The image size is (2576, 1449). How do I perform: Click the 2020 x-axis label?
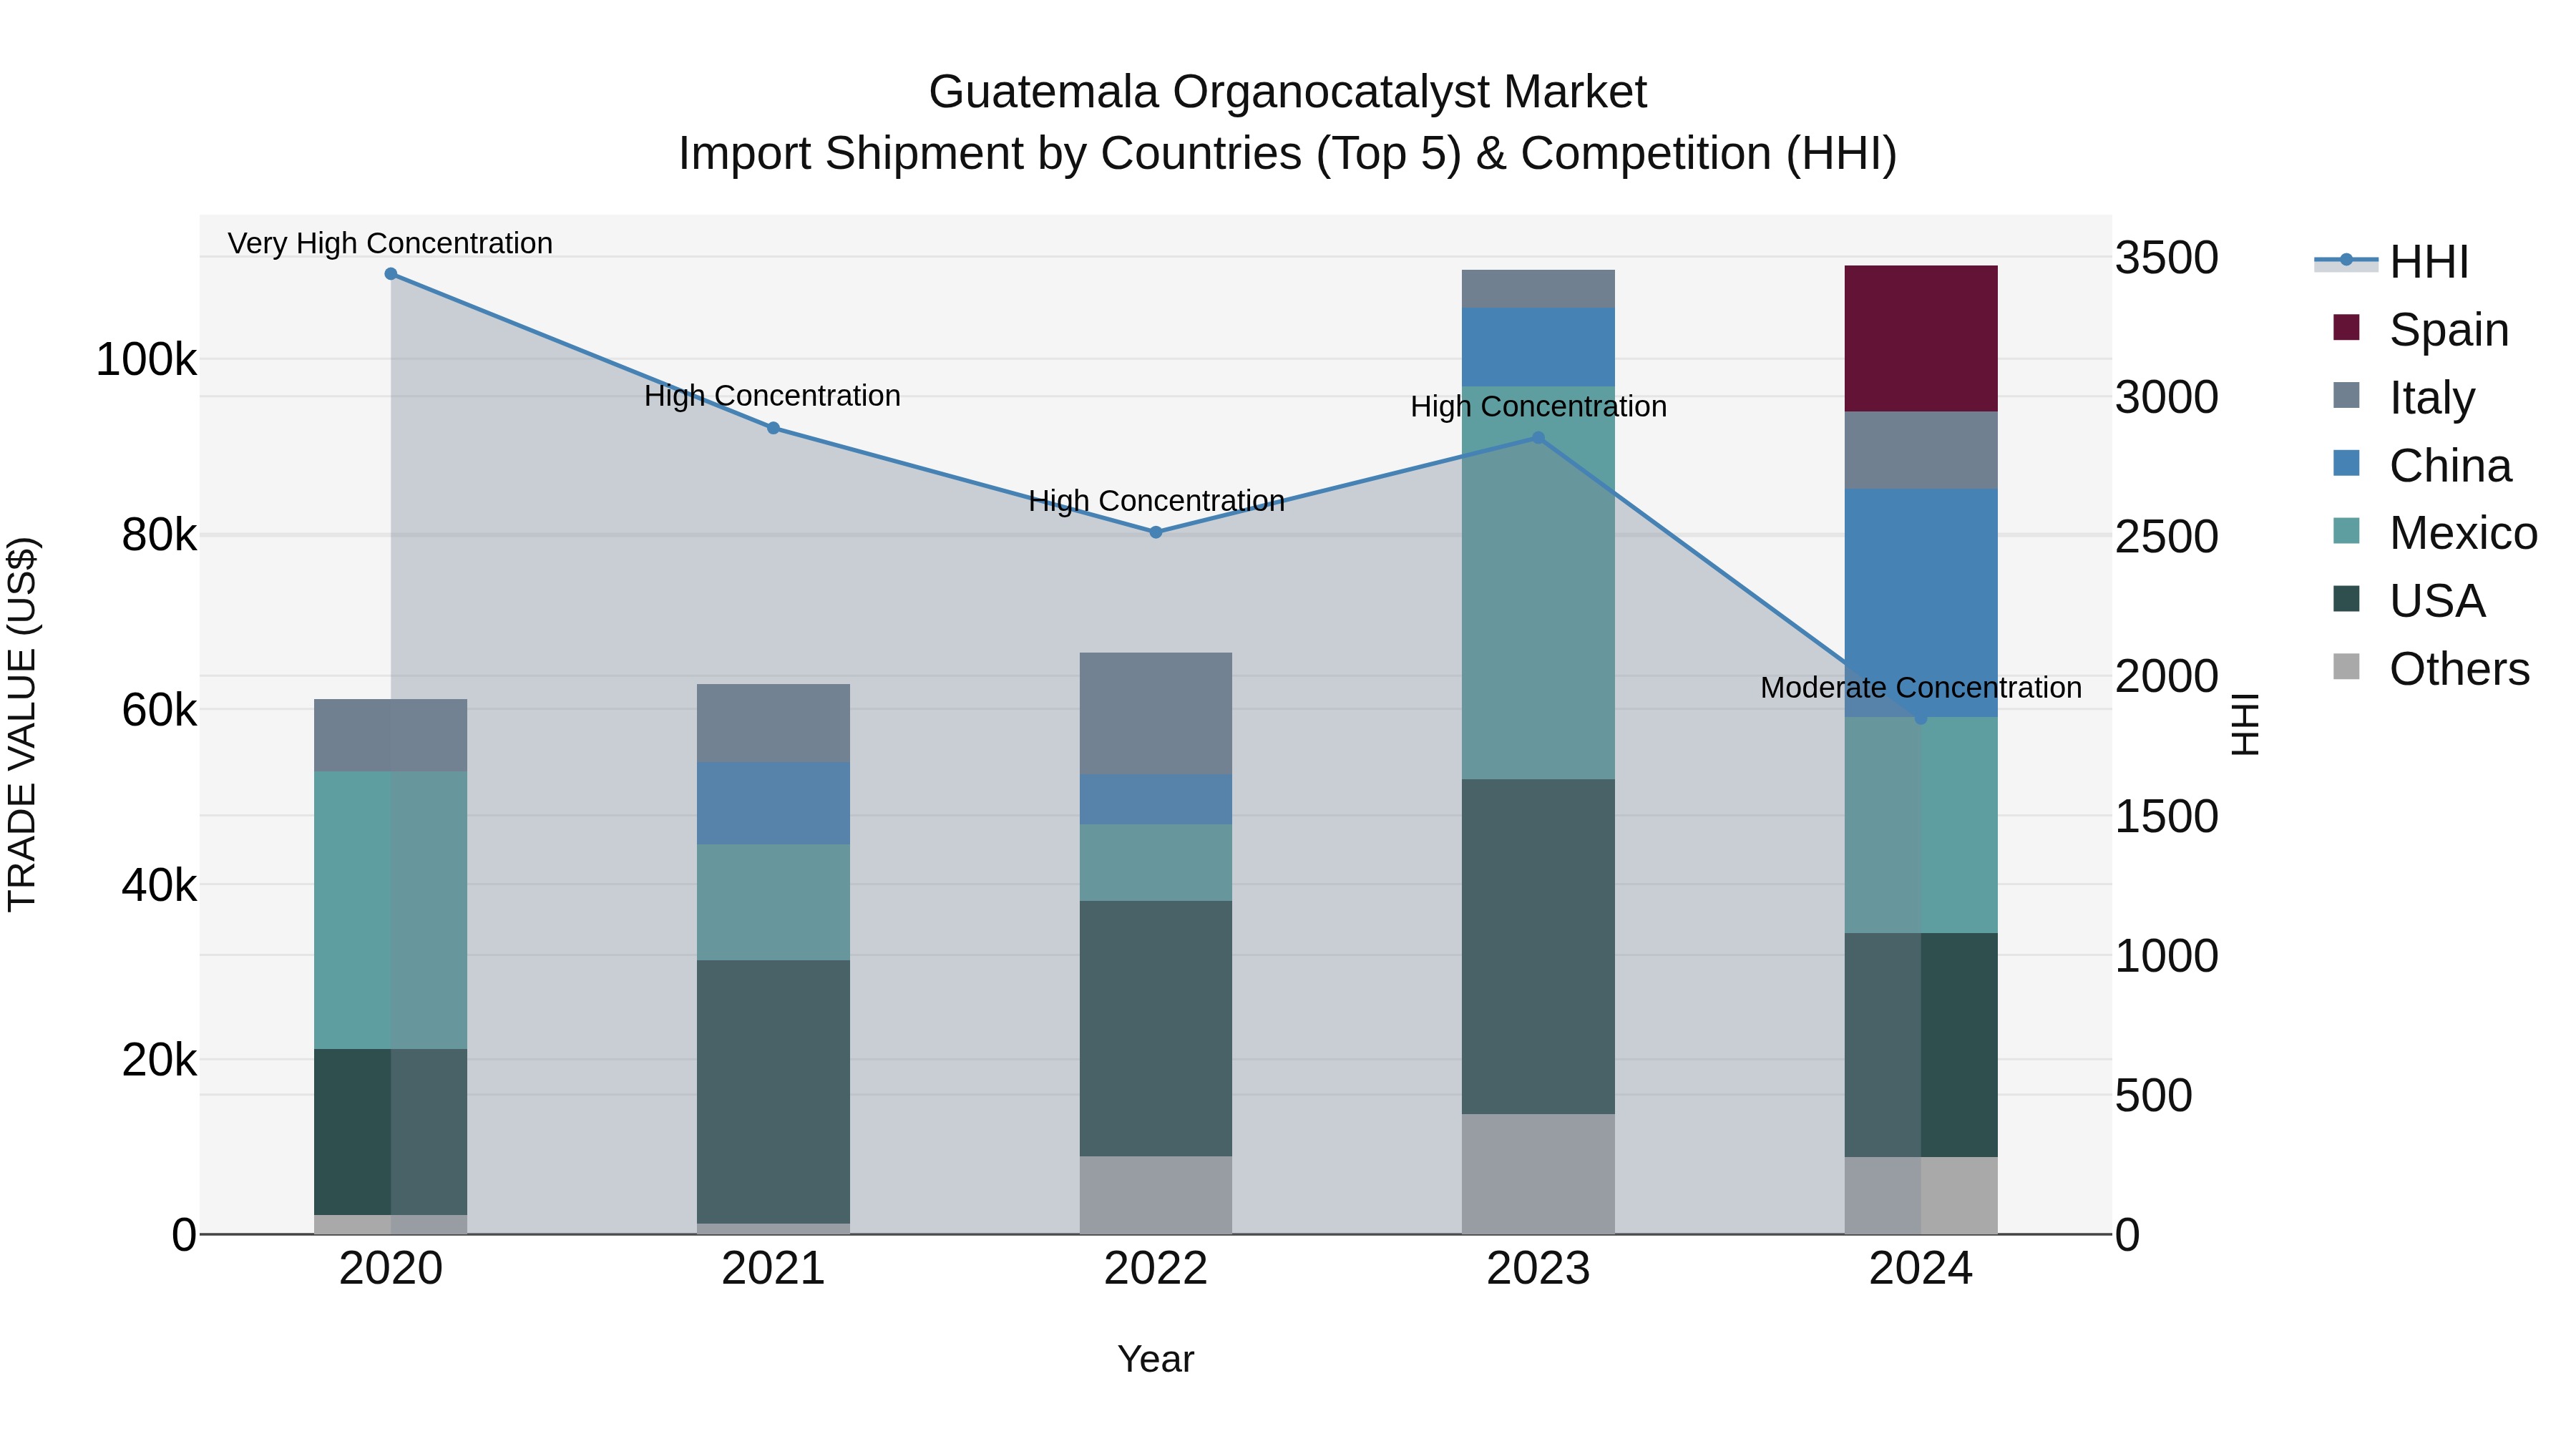(391, 1269)
